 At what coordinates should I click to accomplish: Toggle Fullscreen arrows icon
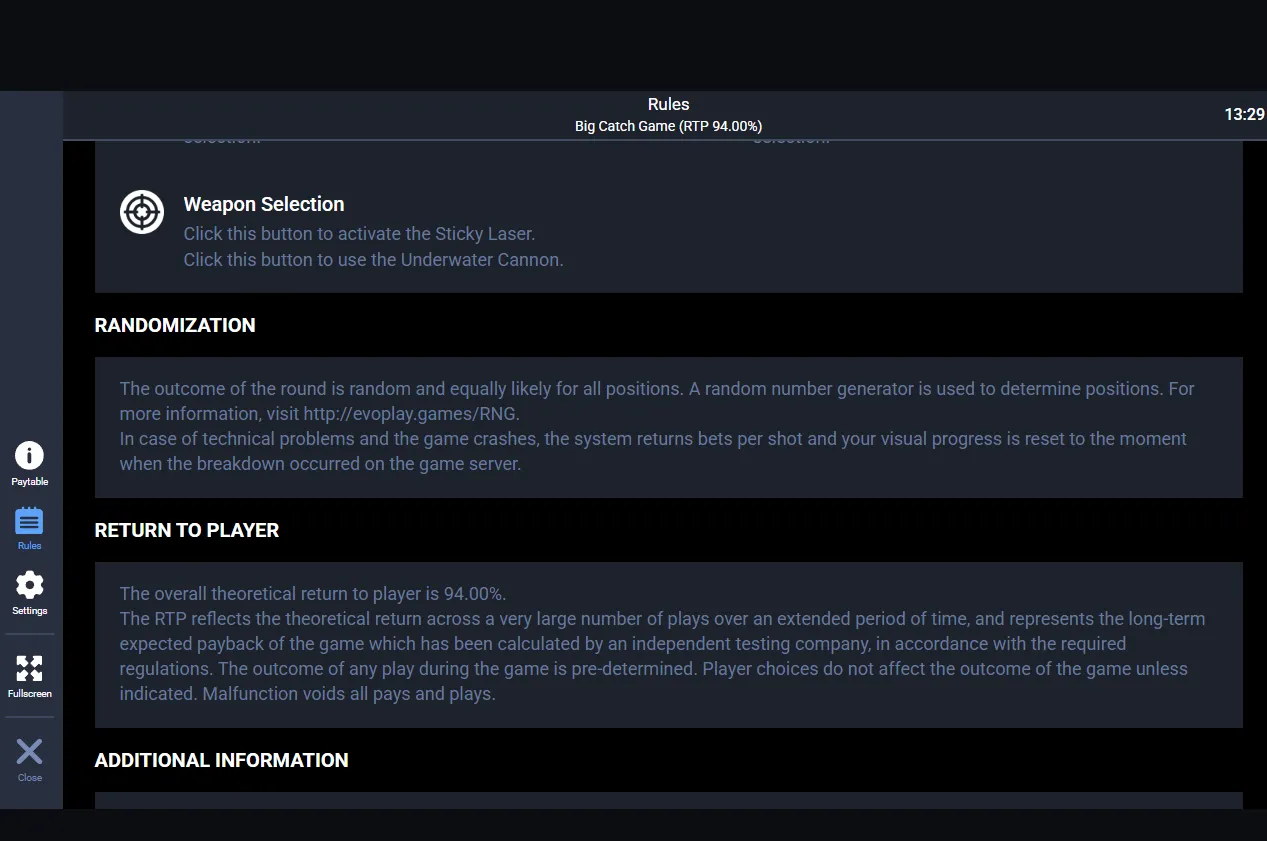(29, 668)
